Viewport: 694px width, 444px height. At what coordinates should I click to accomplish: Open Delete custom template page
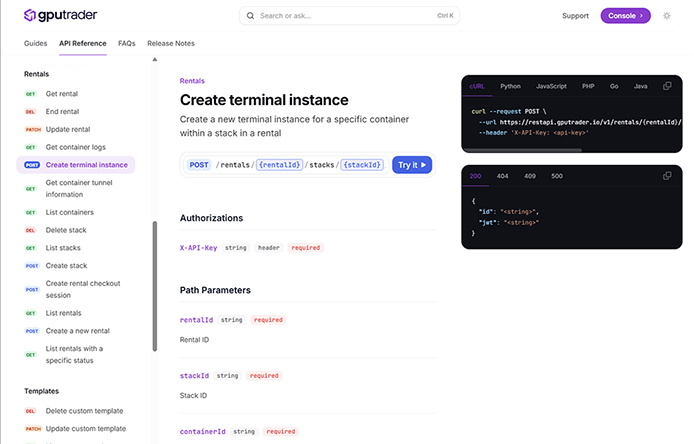click(x=84, y=411)
